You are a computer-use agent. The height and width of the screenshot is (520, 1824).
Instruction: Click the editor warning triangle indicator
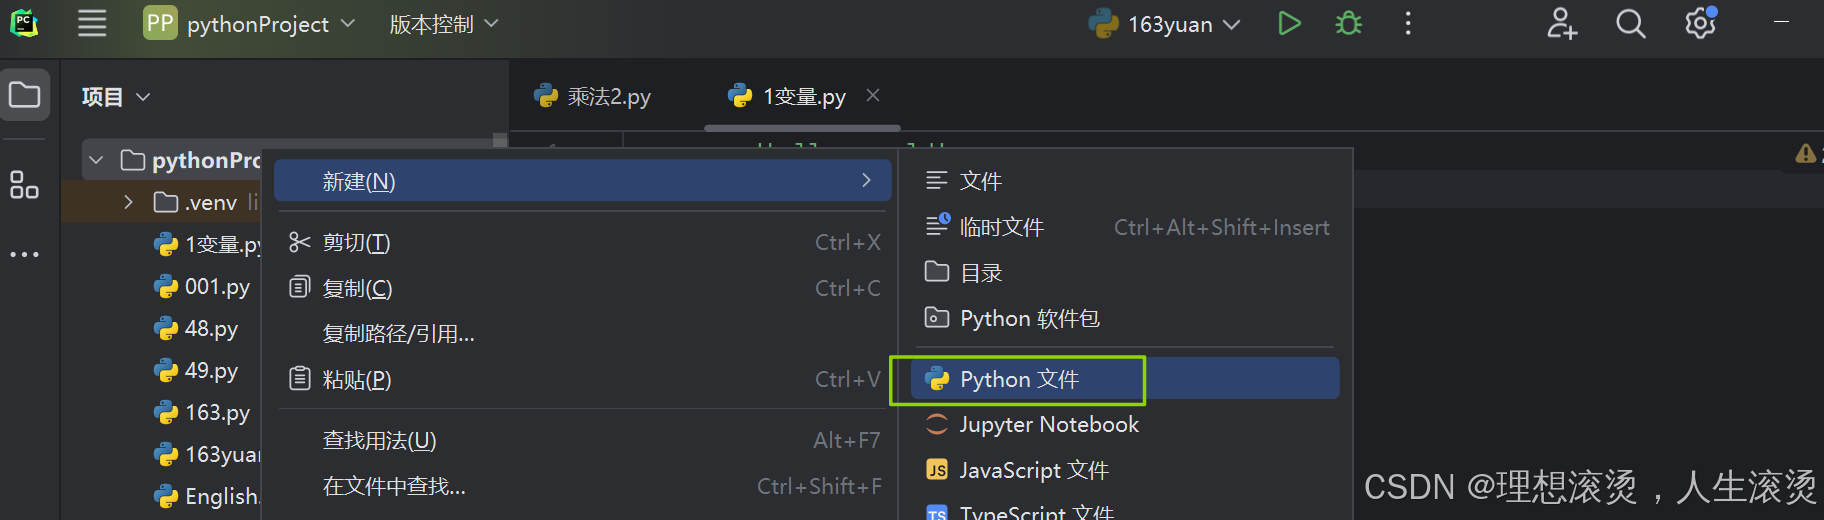point(1806,154)
